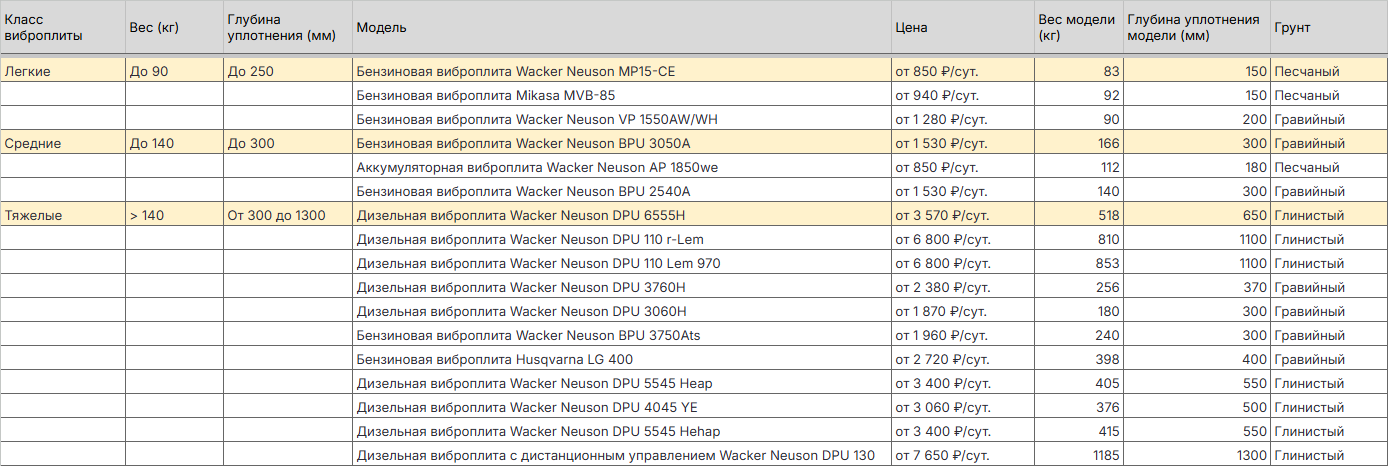
Task: Click price 'от 2 720 ₽/сут.'
Action: (963, 360)
